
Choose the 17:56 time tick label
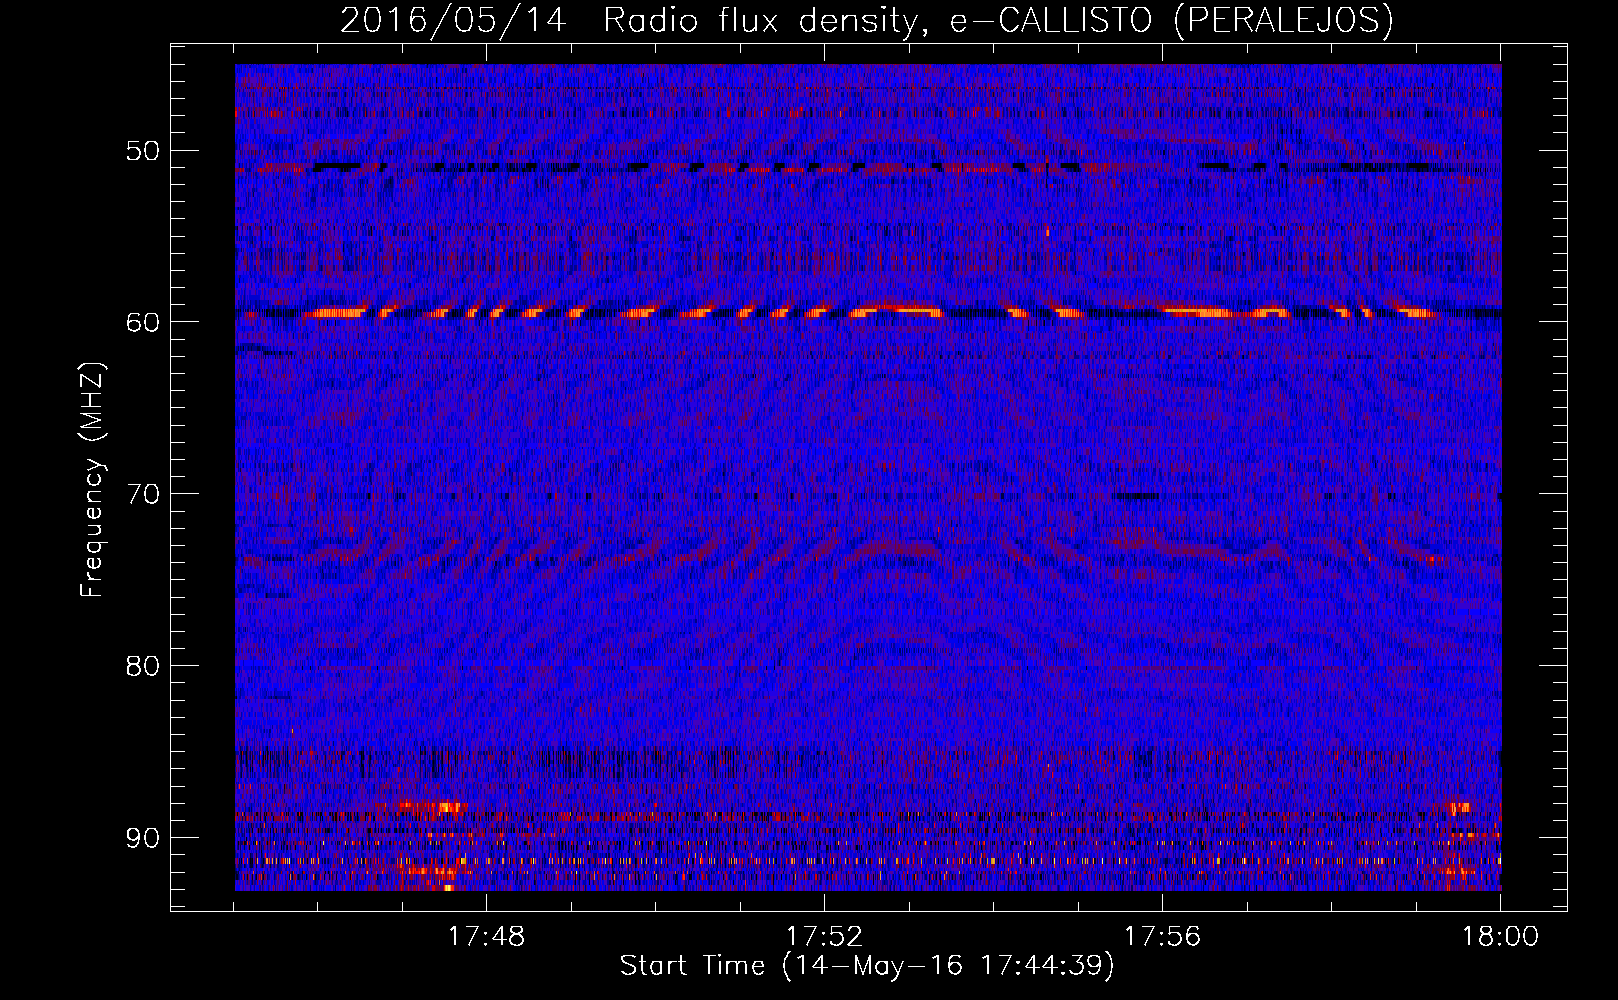[x=1162, y=937]
